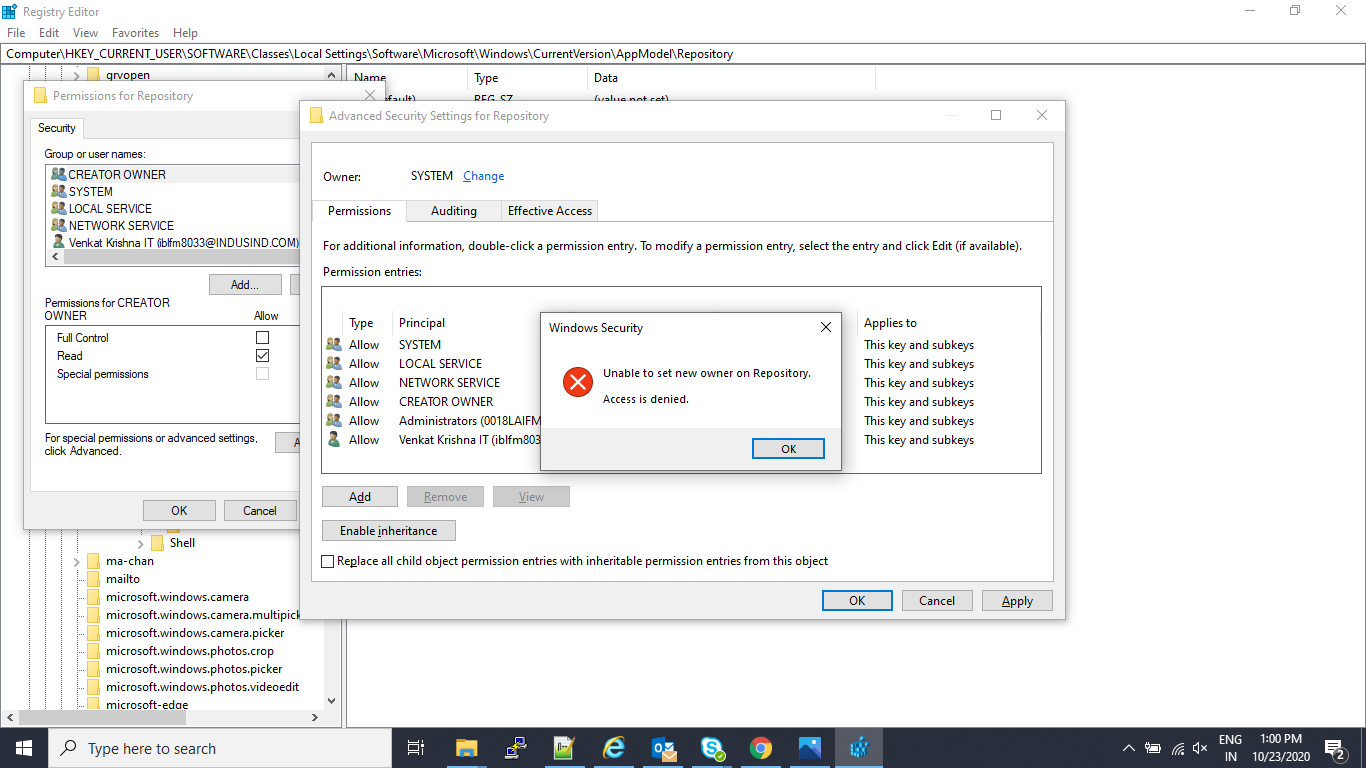Click Add below permission entries

click(360, 497)
